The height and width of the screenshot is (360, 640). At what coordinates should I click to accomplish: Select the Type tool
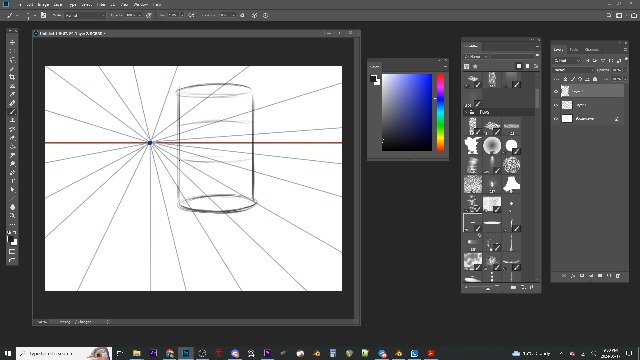click(x=12, y=181)
